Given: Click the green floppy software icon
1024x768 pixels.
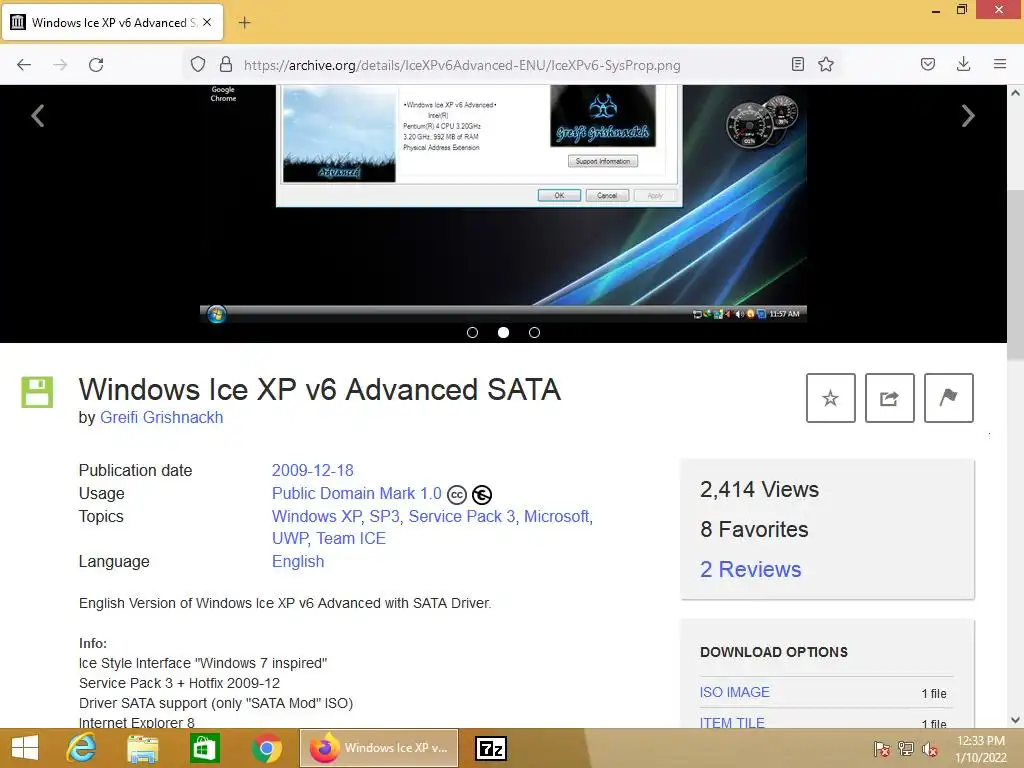Looking at the screenshot, I should coord(37,392).
